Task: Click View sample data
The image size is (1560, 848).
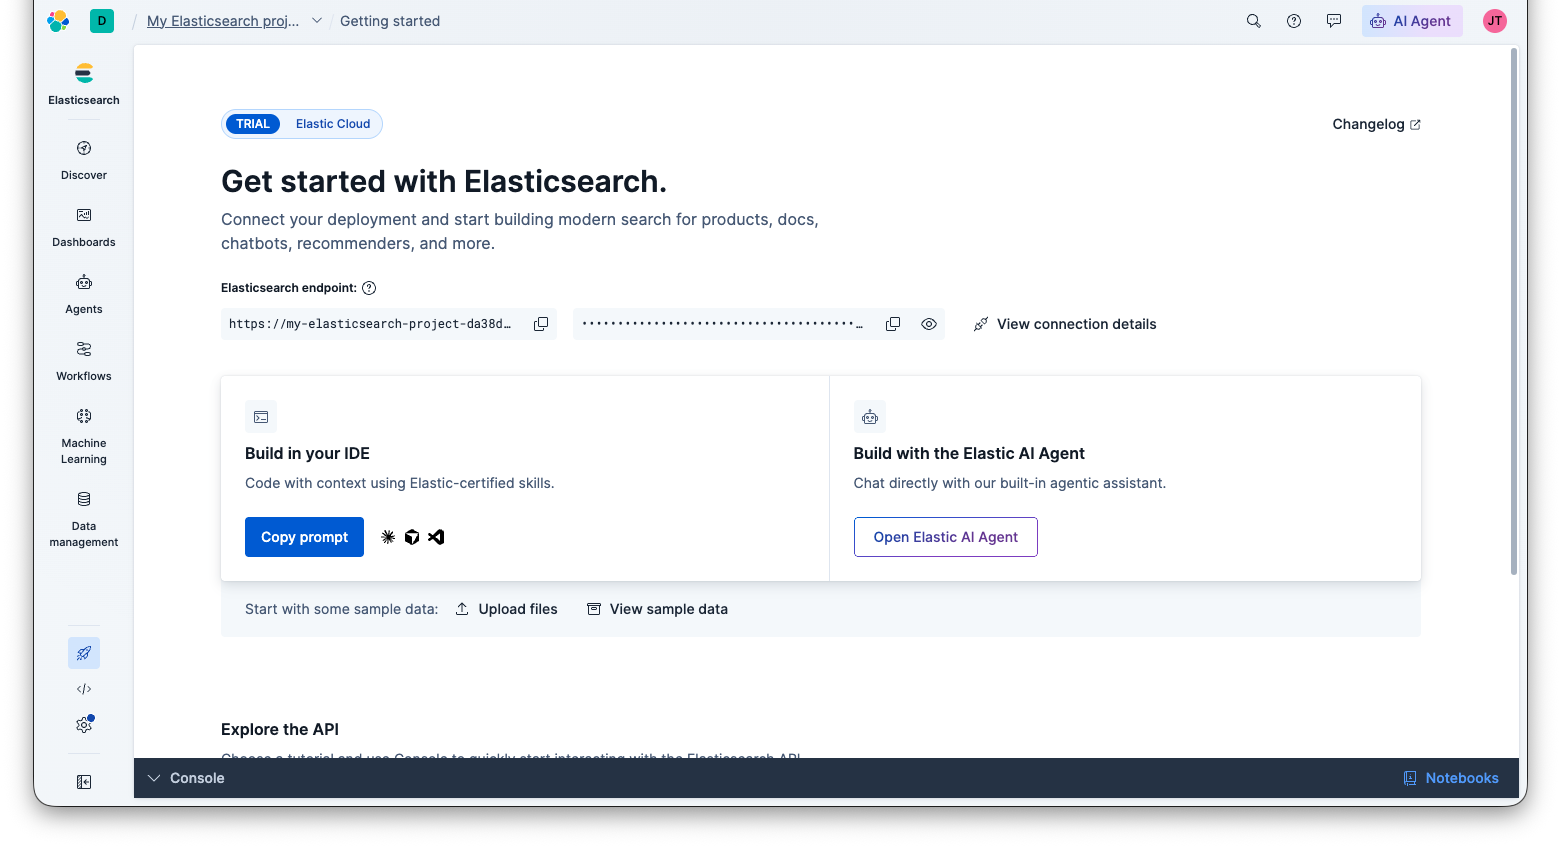Action: pyautogui.click(x=657, y=609)
